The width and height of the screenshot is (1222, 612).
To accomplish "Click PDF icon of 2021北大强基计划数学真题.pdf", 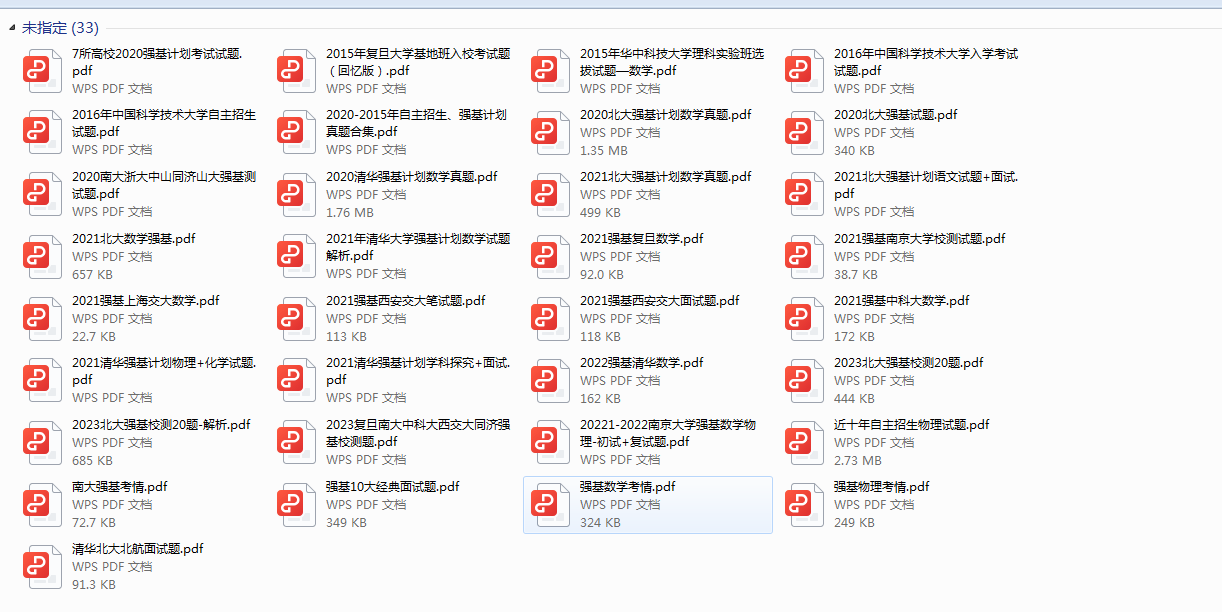I will point(550,195).
